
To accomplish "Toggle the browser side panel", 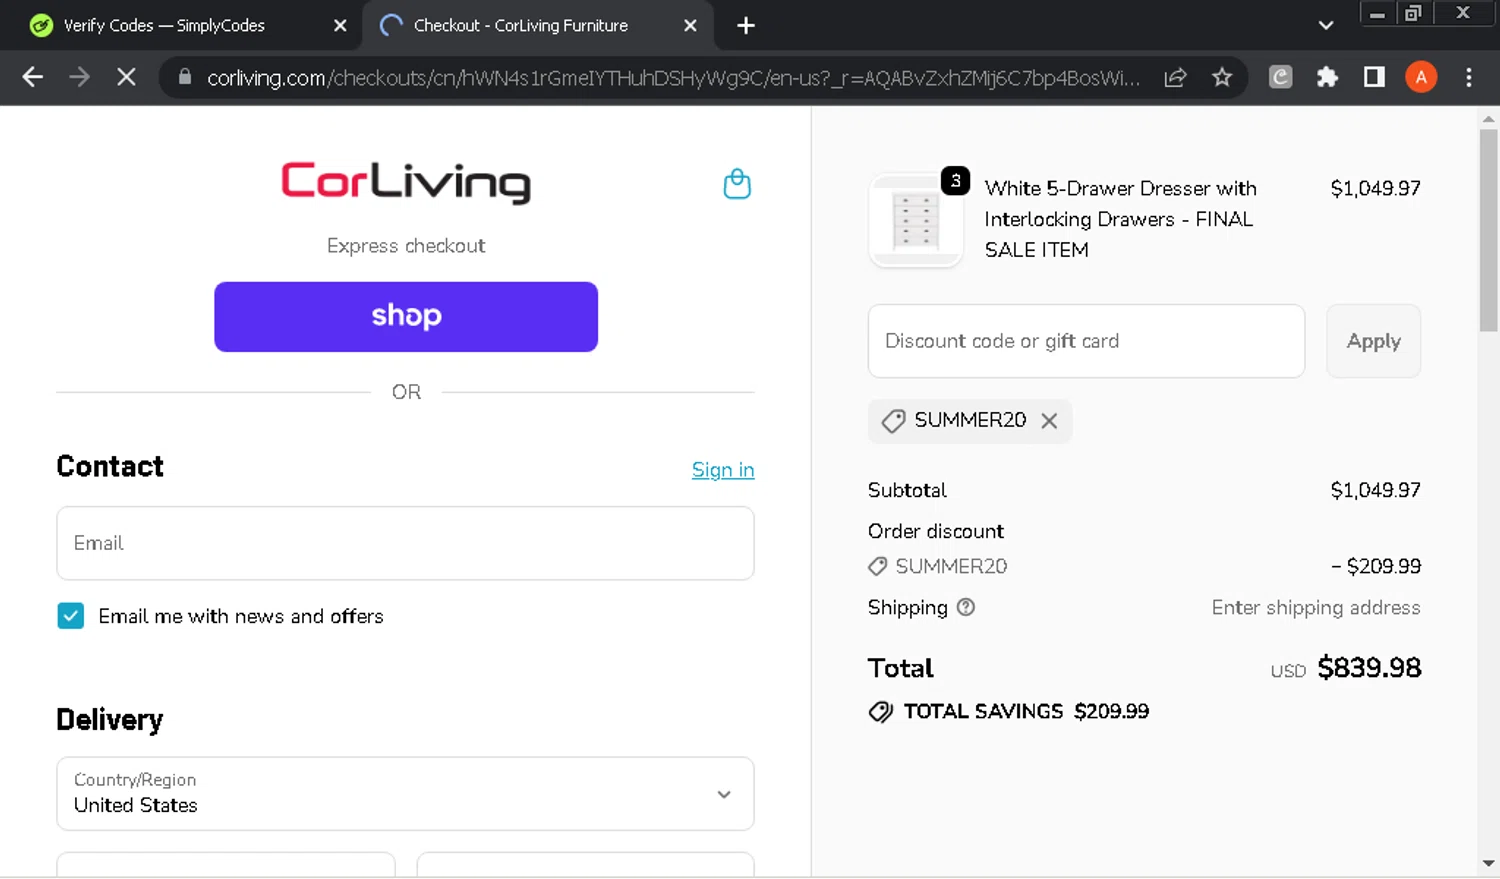I will 1374,77.
